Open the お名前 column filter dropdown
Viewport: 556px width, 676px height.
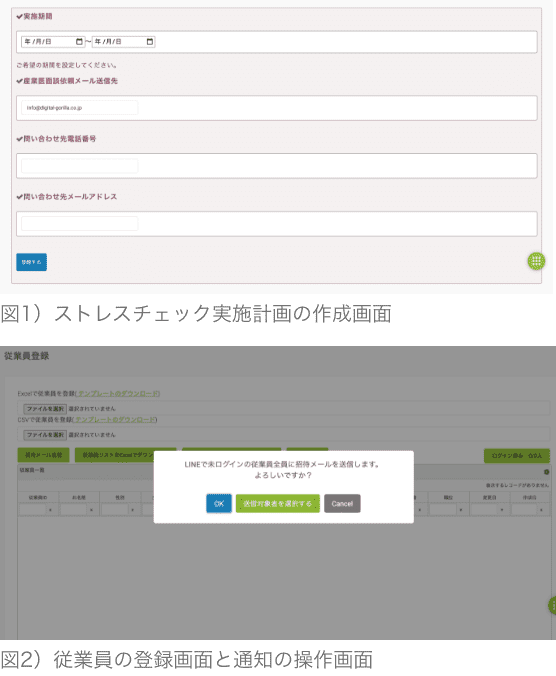91,510
